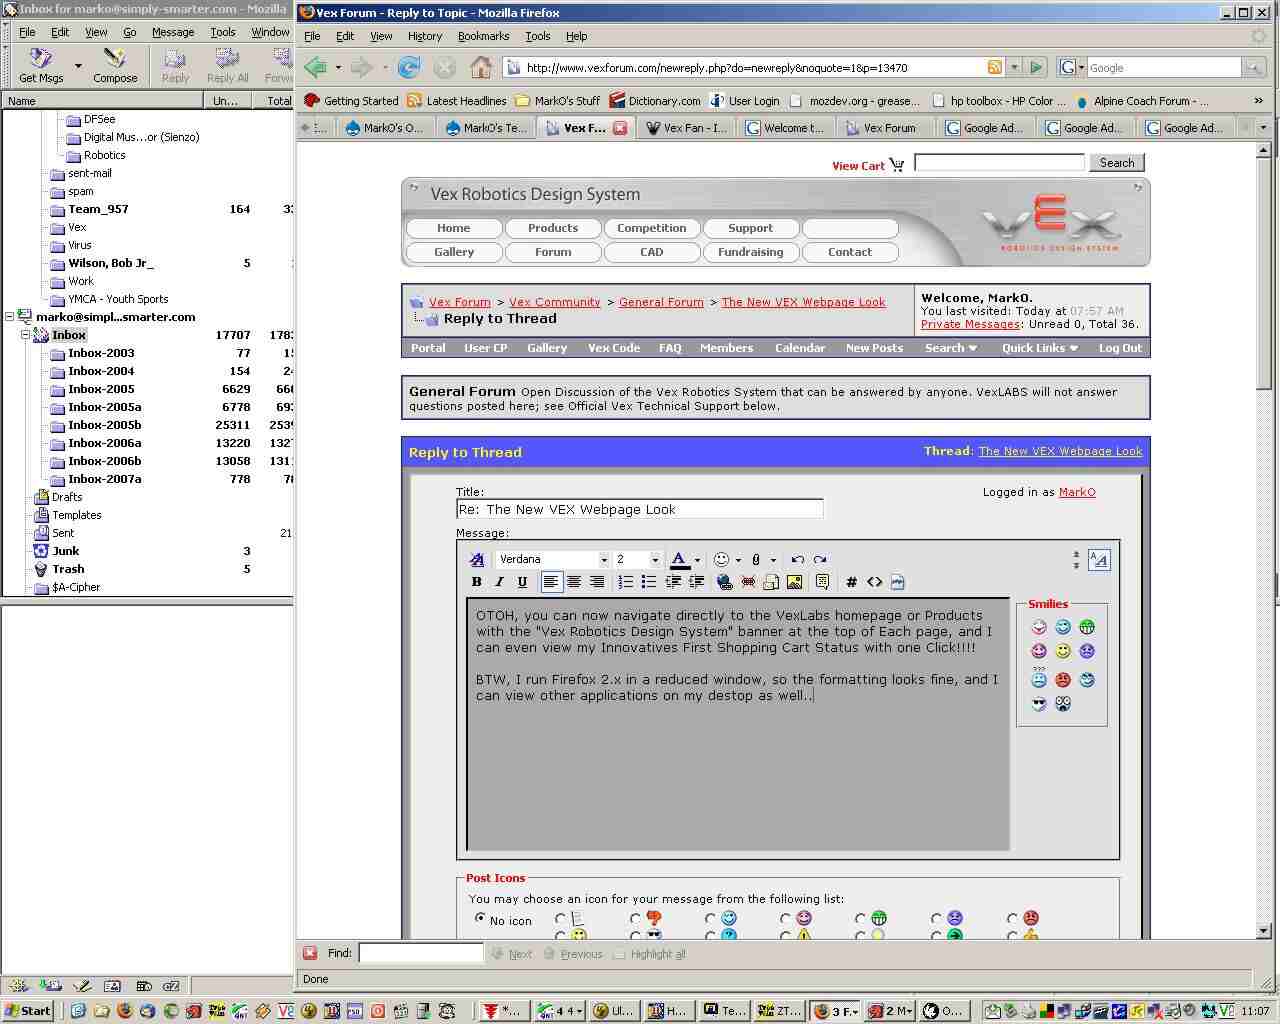Switch editor mode with the A/A icon
Image resolution: width=1280 pixels, height=1024 pixels.
pyautogui.click(x=1099, y=560)
